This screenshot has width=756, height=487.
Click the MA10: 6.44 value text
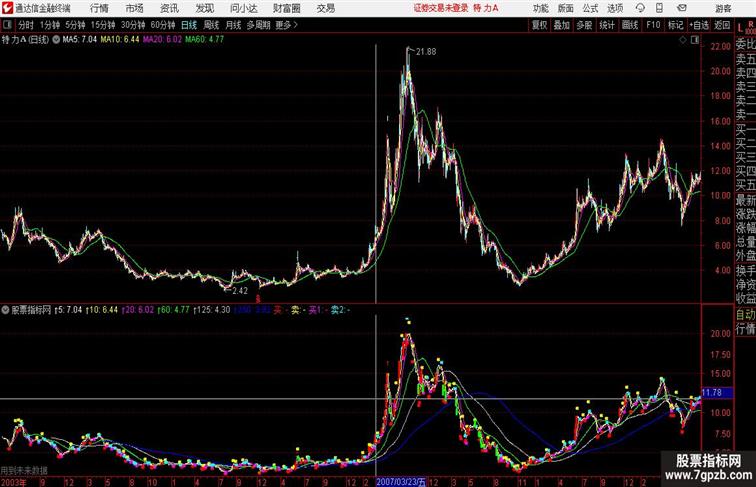coord(120,40)
